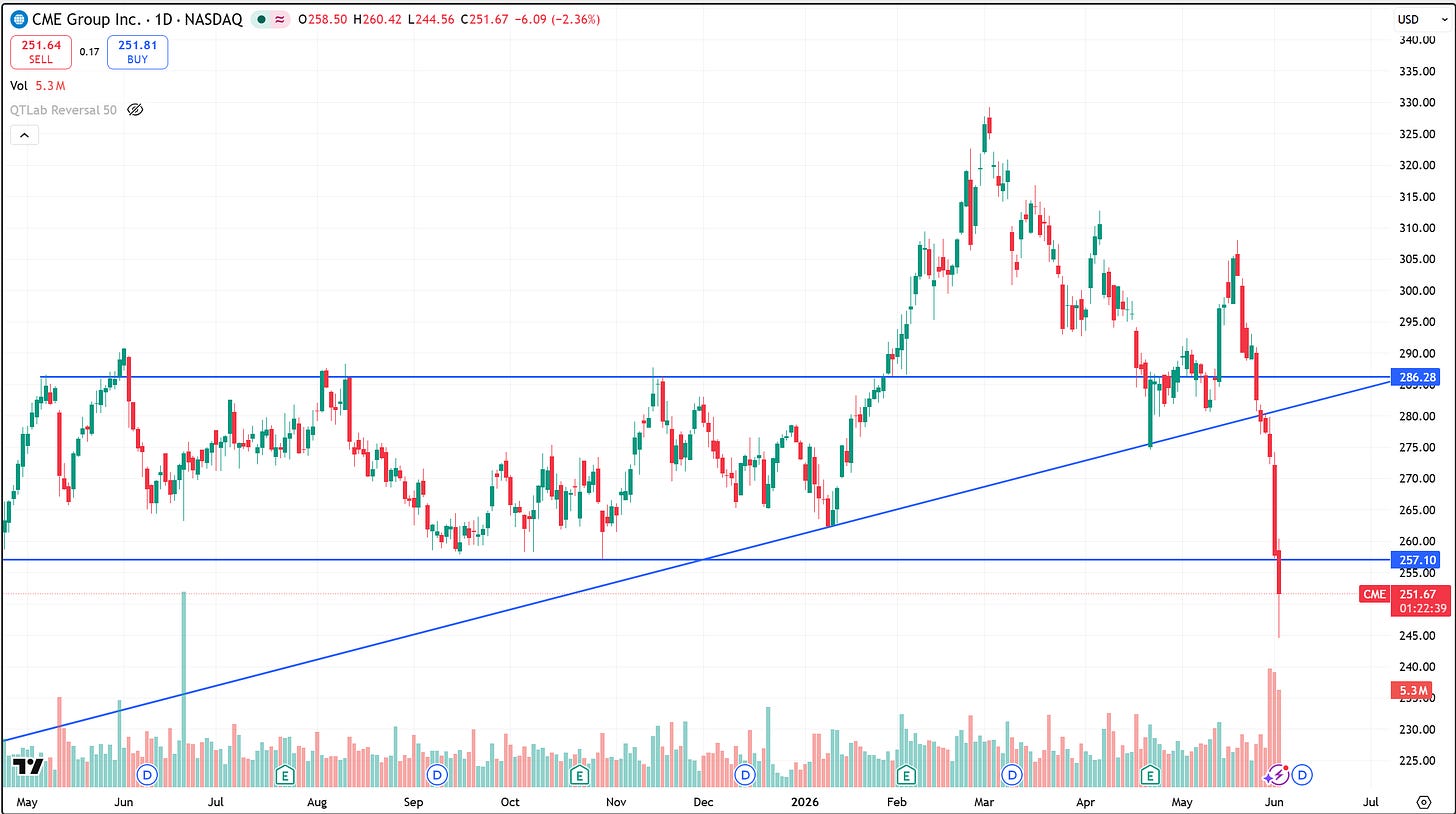This screenshot has width=1456, height=814.
Task: Select the horizontal line at 257.10
Action: click(695, 559)
